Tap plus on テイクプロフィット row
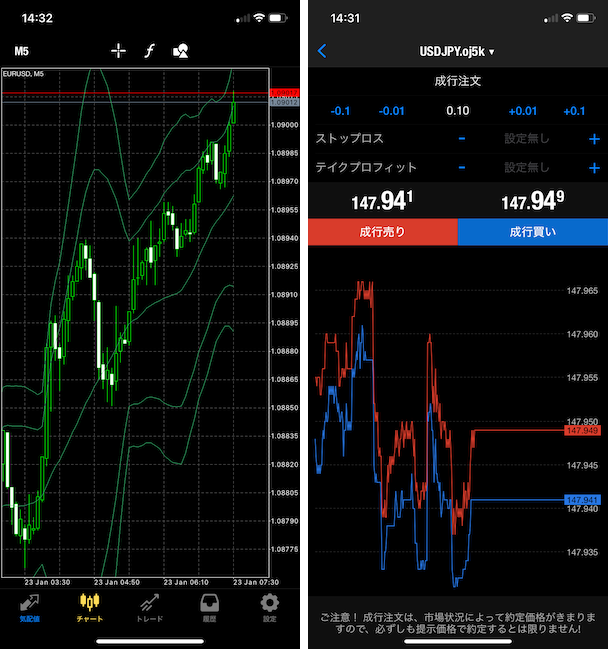The image size is (608, 649). tap(594, 168)
